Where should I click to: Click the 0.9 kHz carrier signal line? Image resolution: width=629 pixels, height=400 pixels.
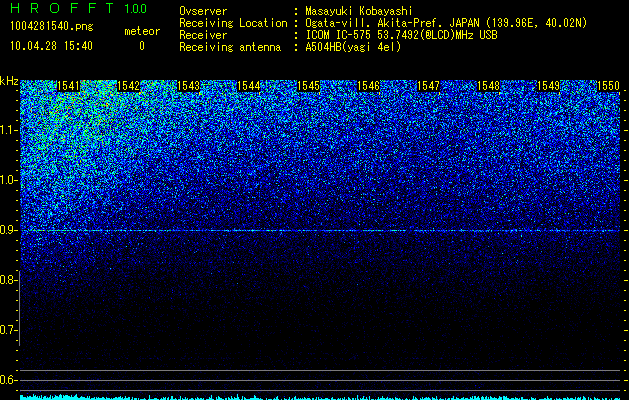pos(320,231)
